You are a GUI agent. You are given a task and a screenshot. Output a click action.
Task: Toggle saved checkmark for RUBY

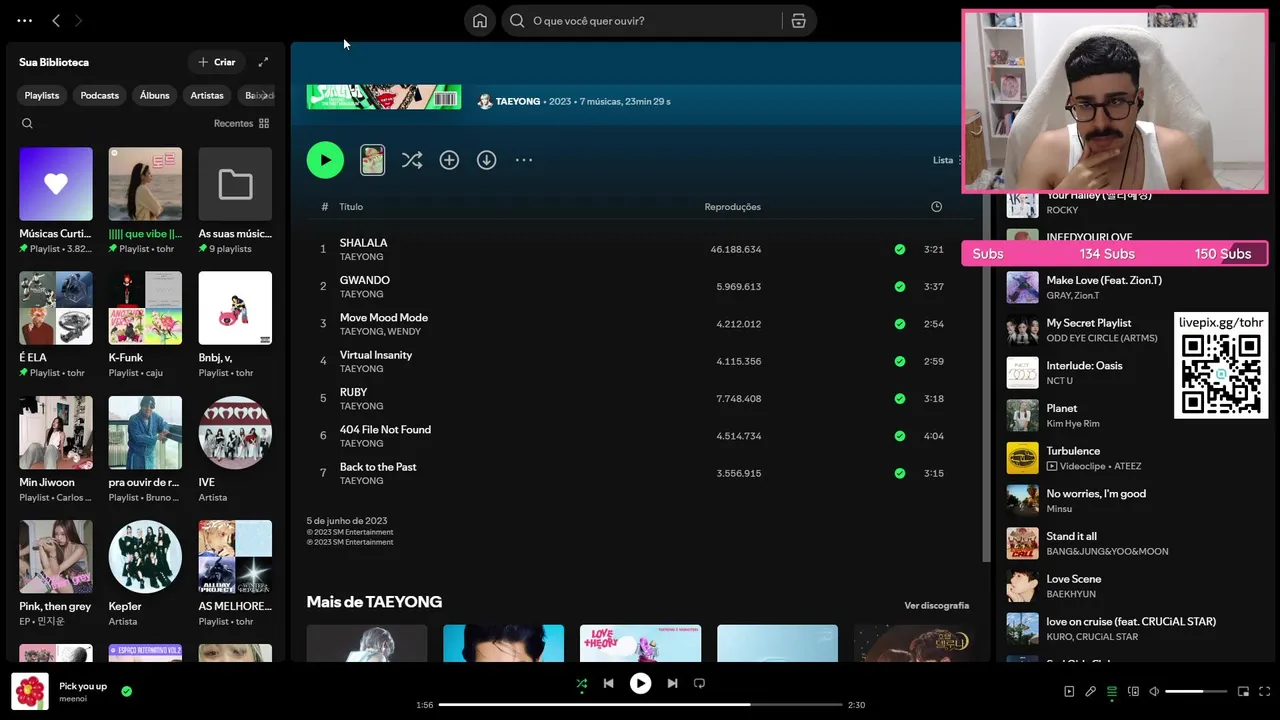(900, 399)
